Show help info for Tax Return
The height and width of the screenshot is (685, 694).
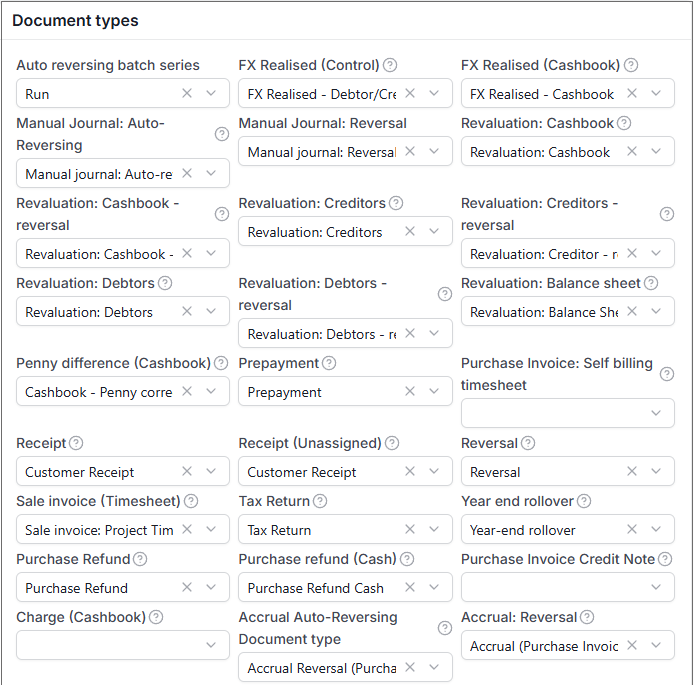(320, 501)
